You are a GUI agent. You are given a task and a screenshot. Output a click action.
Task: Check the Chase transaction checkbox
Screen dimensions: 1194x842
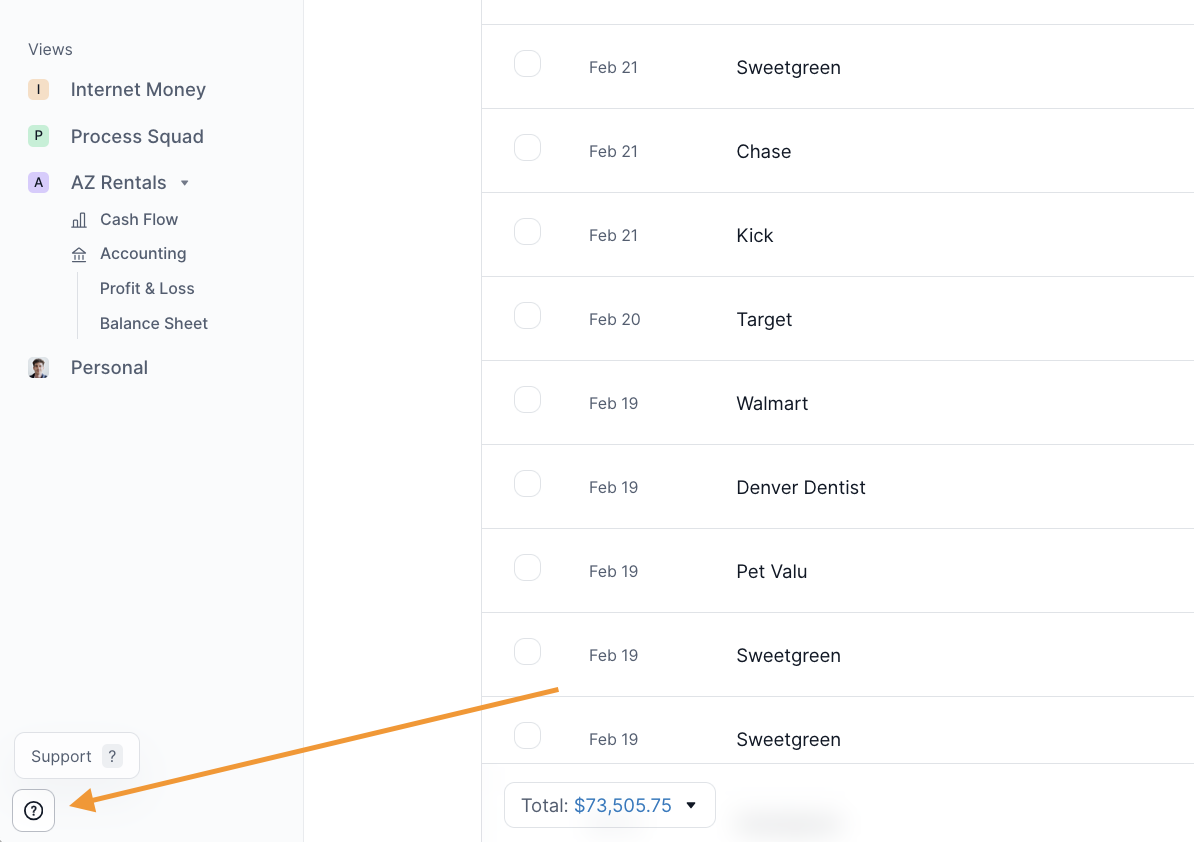tap(527, 148)
